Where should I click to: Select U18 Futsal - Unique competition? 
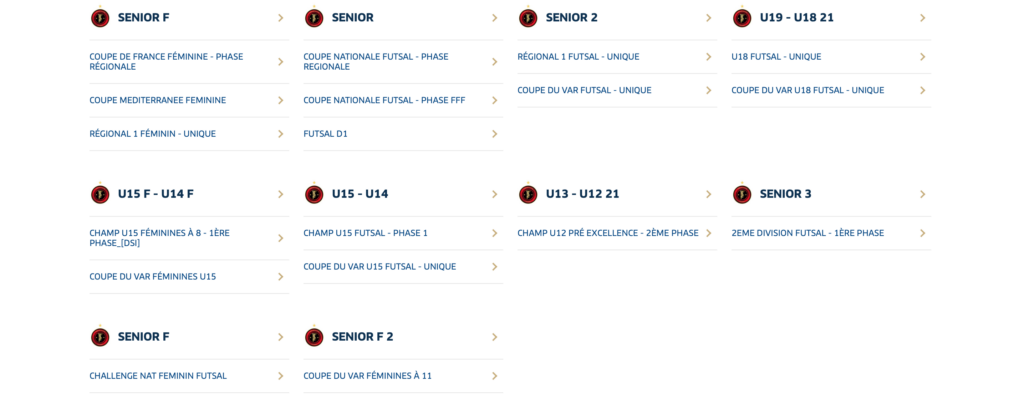tap(776, 57)
